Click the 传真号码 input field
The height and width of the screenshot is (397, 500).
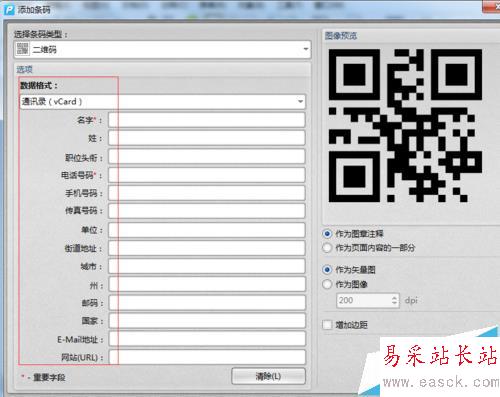tap(207, 211)
